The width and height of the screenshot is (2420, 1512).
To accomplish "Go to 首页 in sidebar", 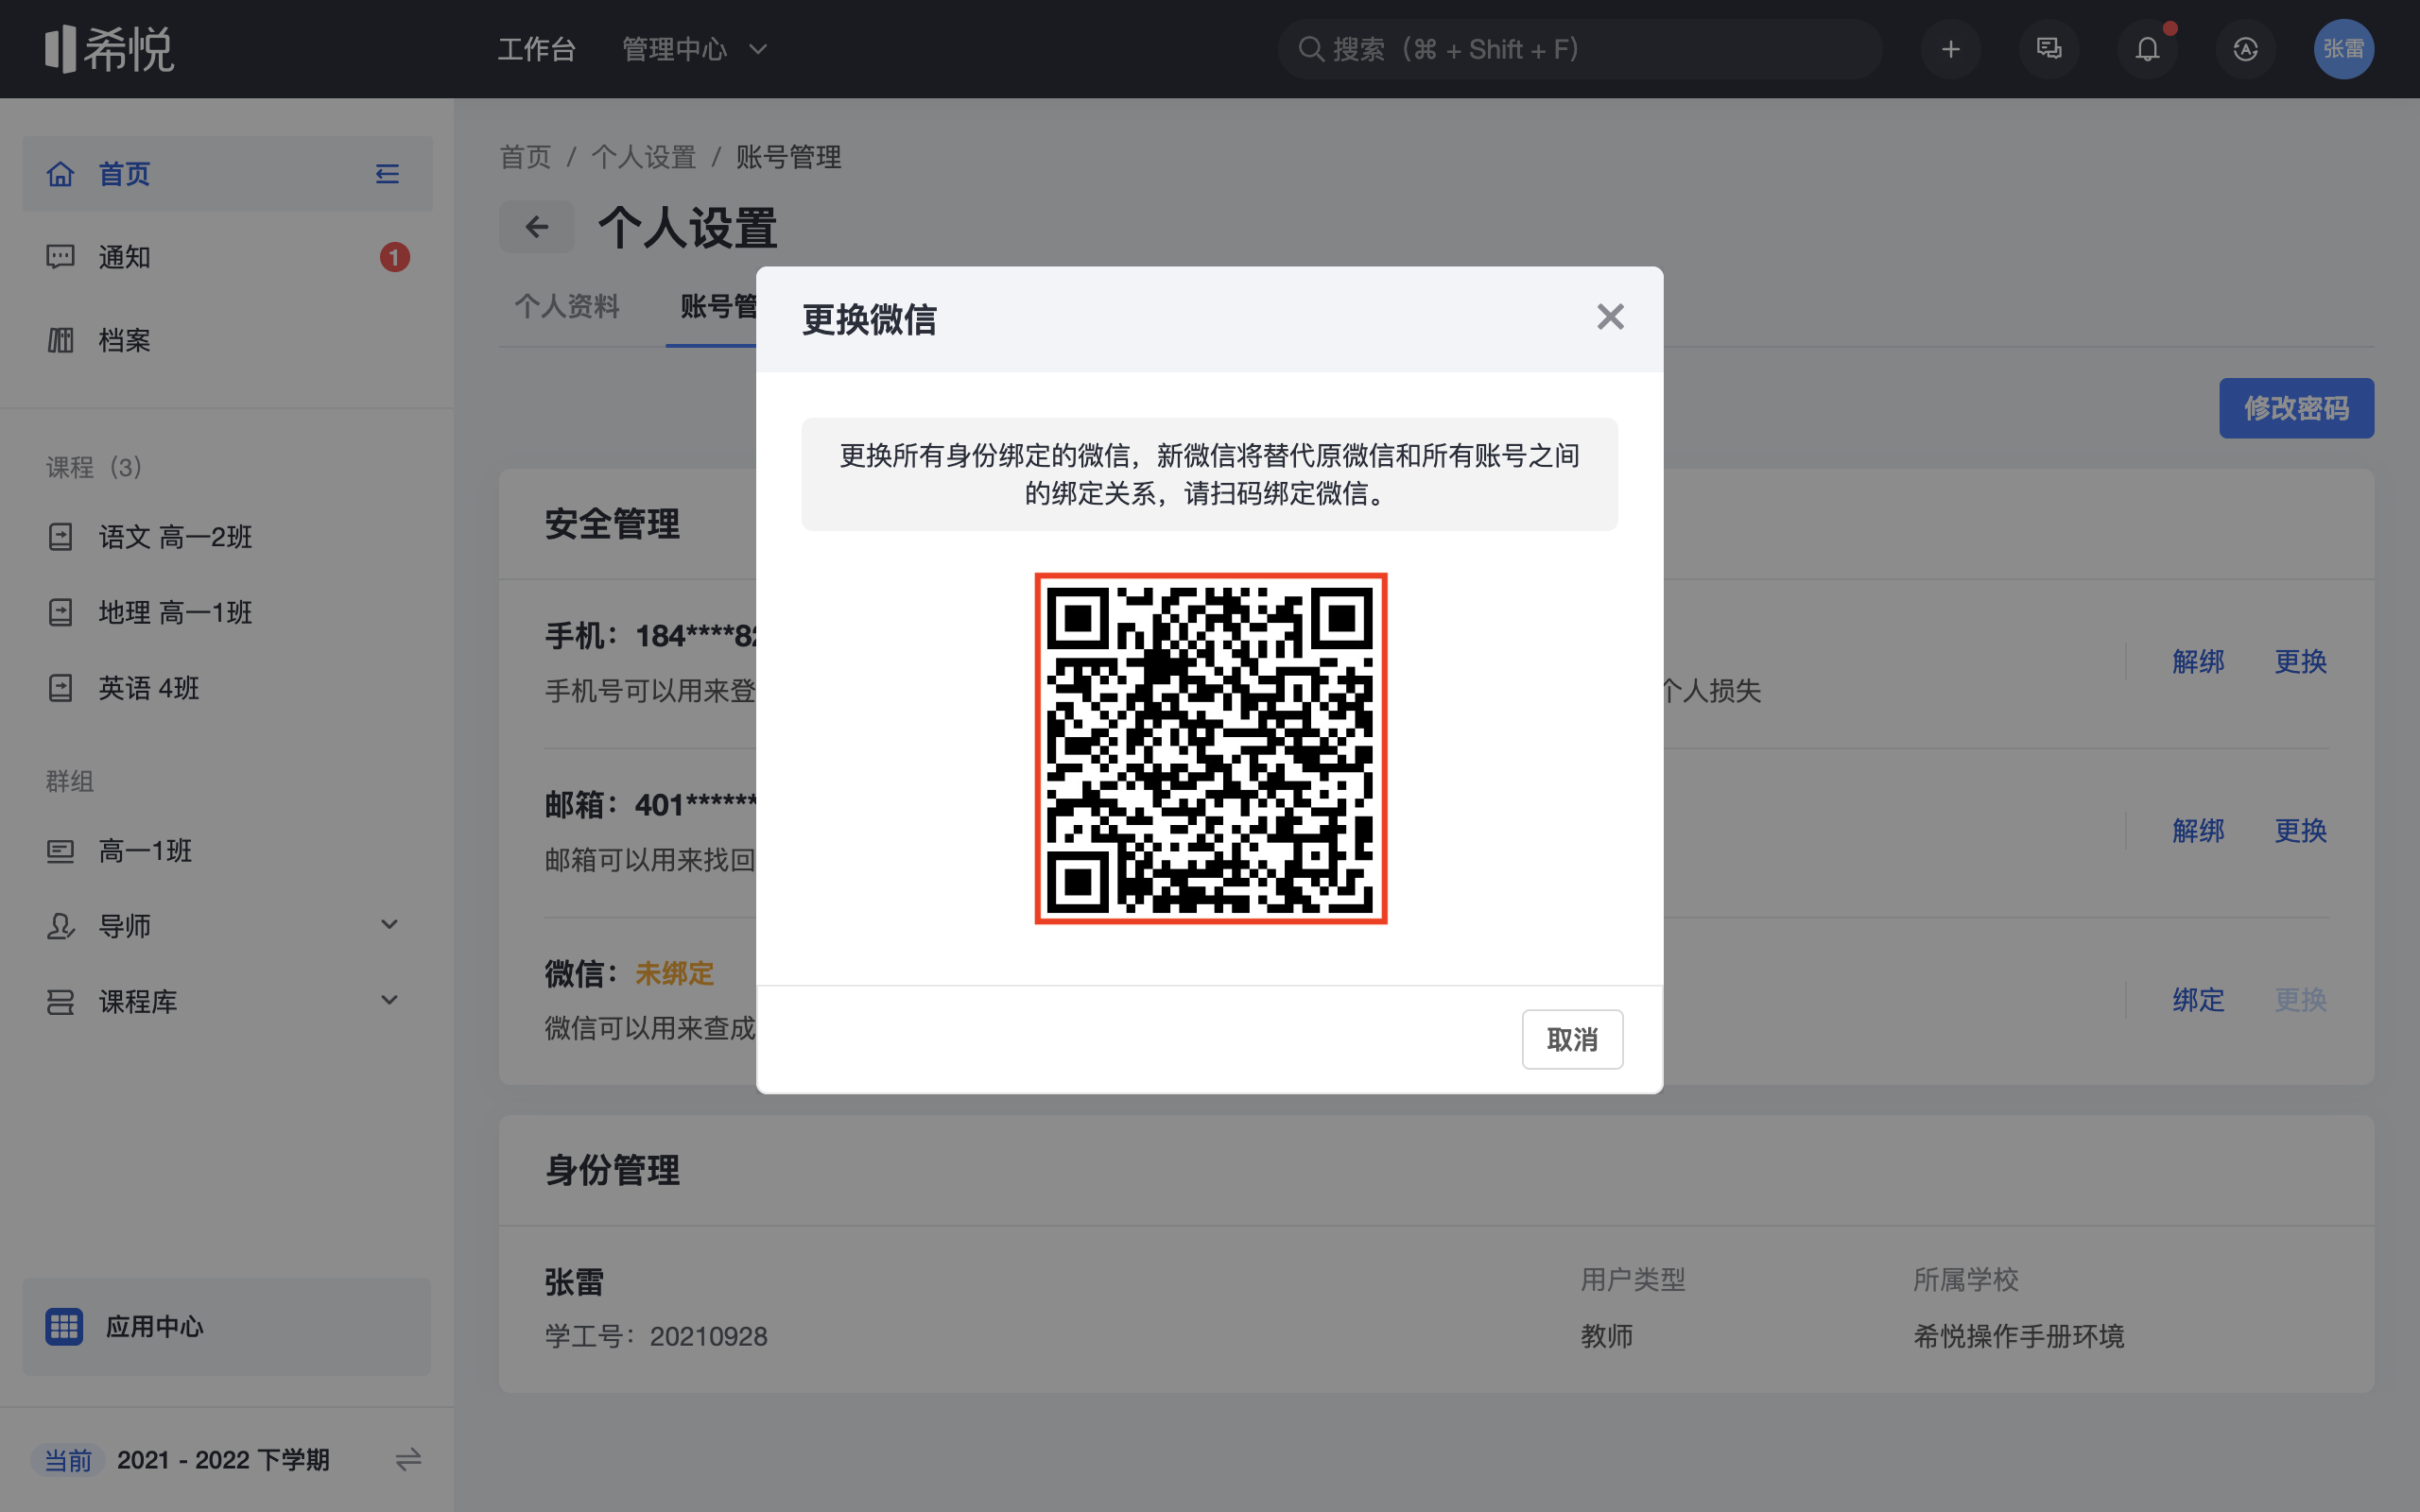I will [x=227, y=174].
